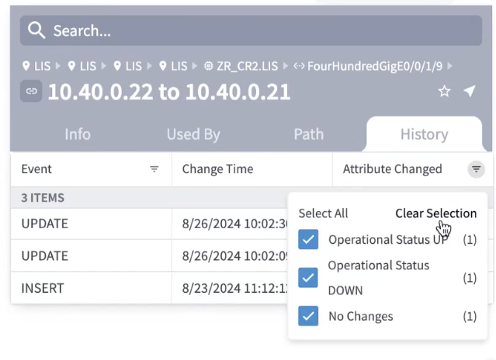Click the 10.40.0.22 to 10.40.0.21 title
The height and width of the screenshot is (360, 496).
pyautogui.click(x=169, y=92)
